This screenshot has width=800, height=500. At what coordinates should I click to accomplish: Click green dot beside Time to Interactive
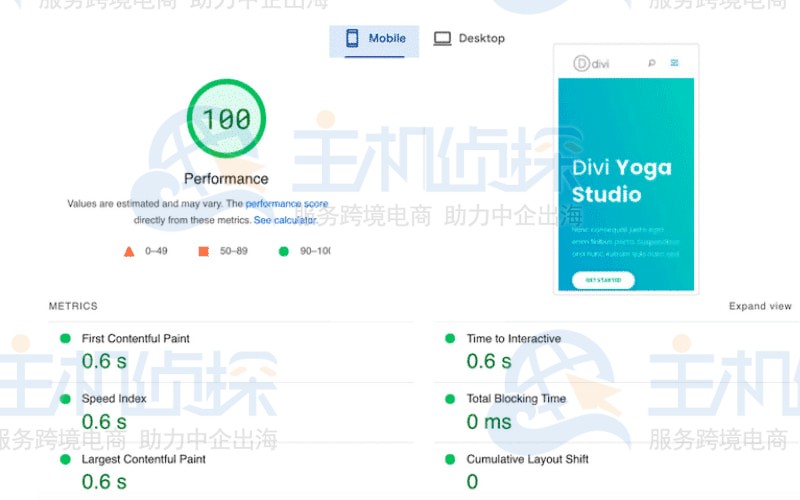click(x=450, y=339)
